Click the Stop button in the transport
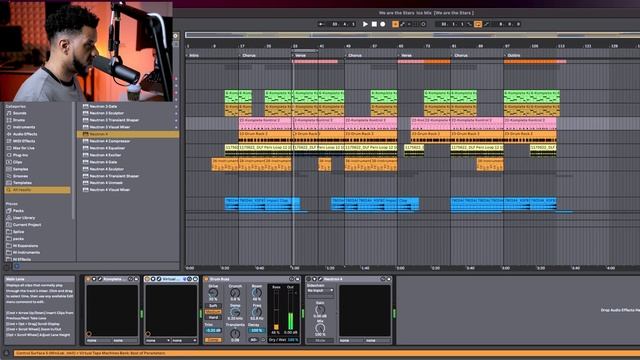 pyautogui.click(x=374, y=24)
